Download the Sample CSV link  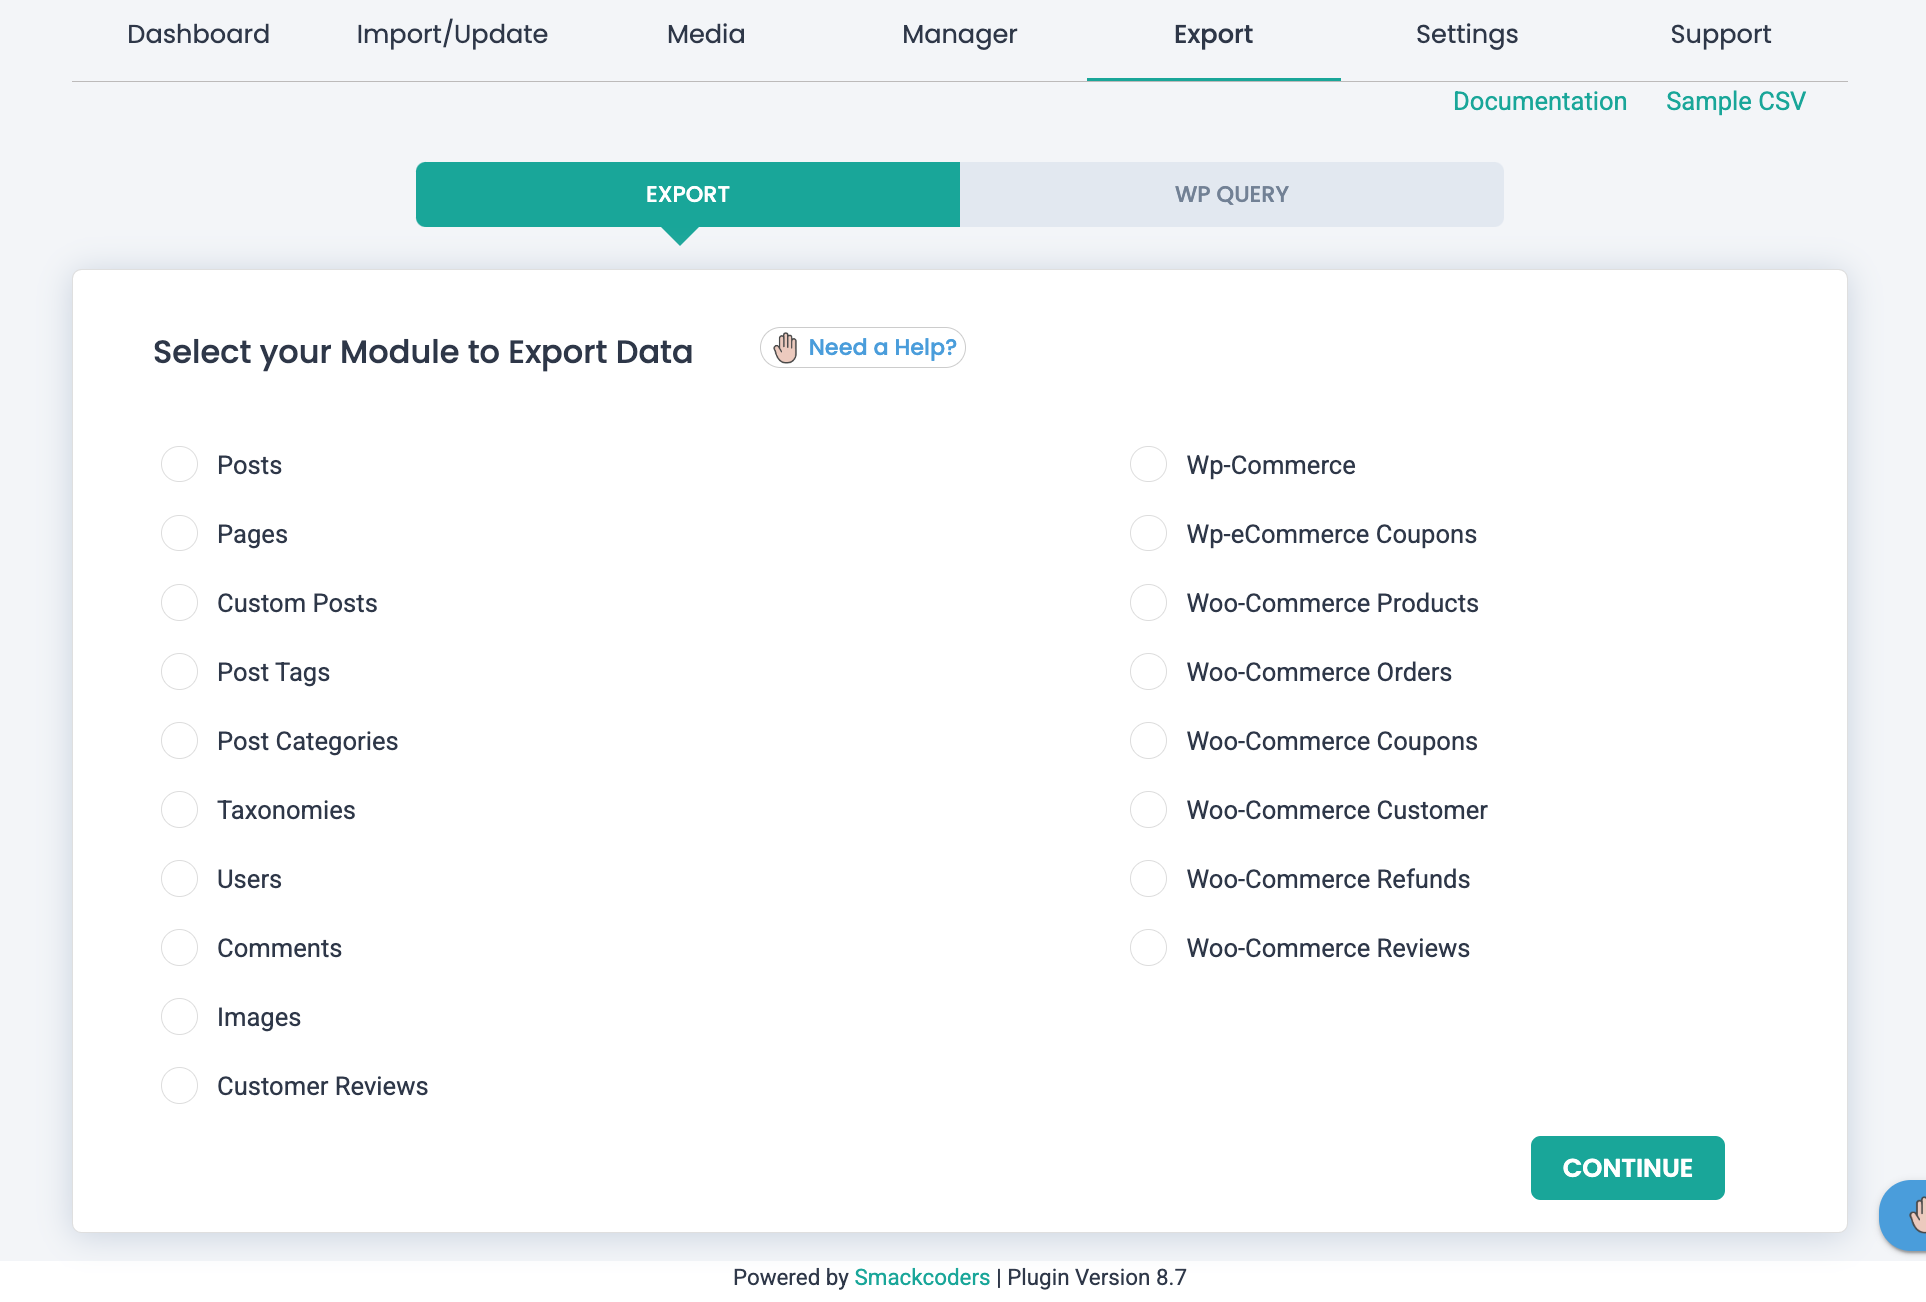coord(1735,101)
